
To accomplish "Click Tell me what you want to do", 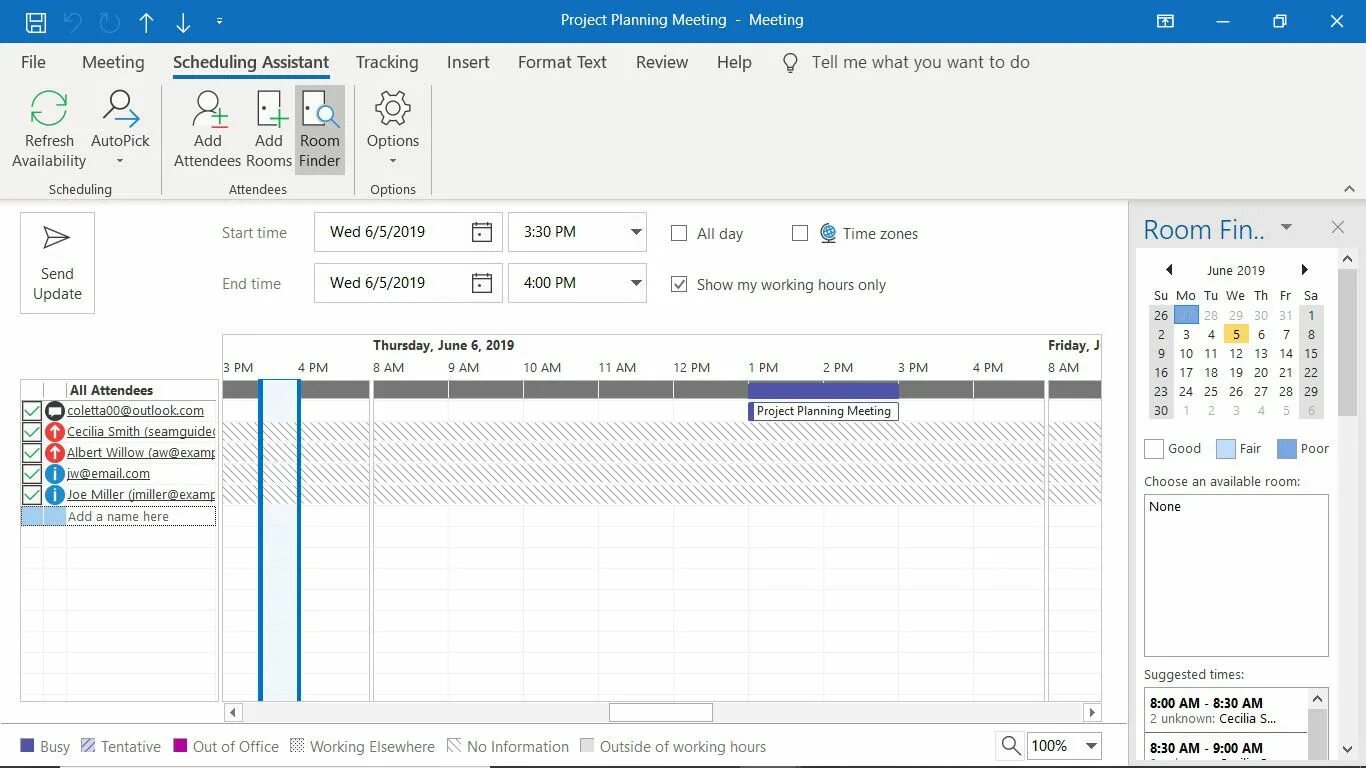I will [920, 62].
